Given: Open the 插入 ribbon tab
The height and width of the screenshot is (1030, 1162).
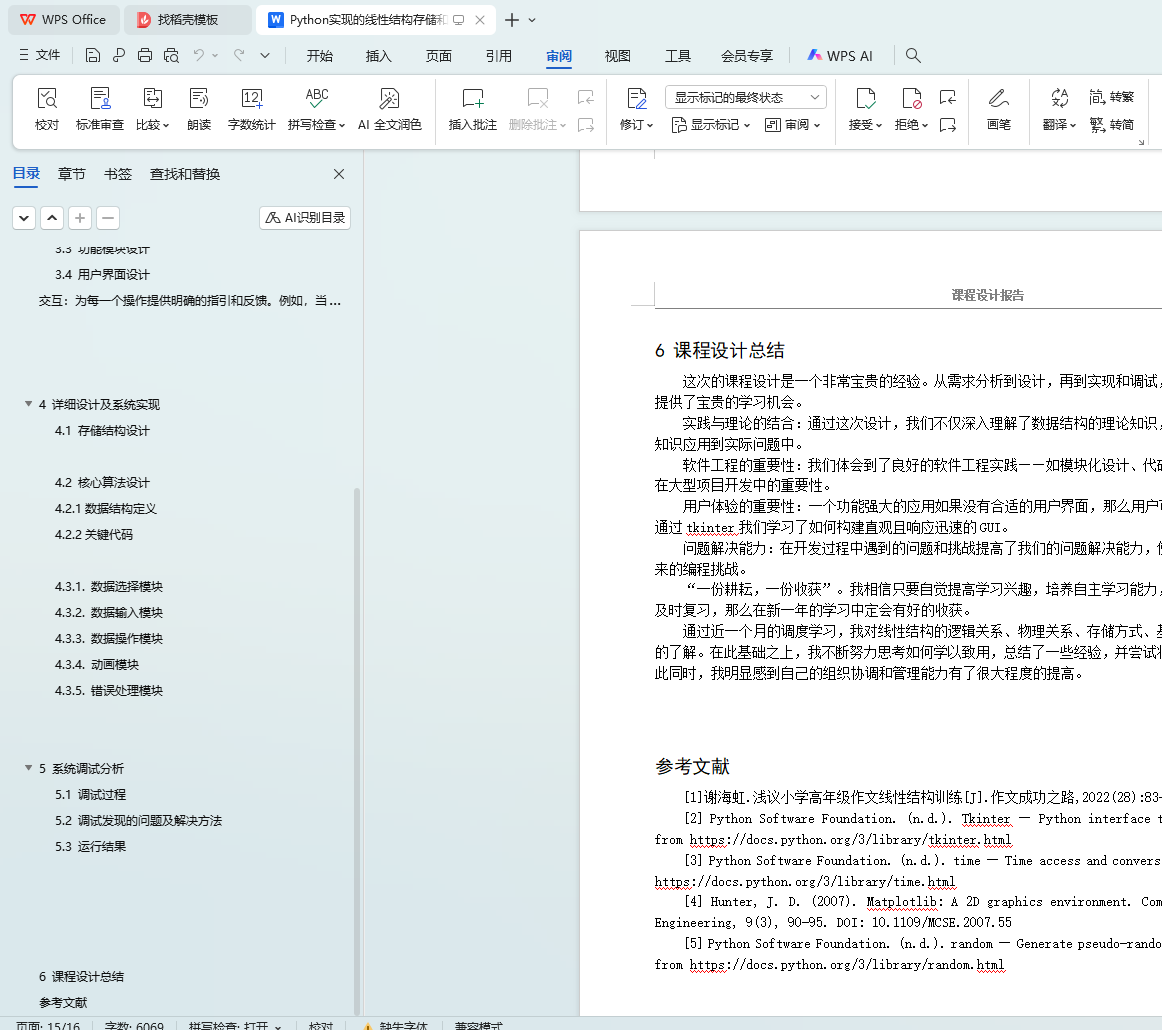Looking at the screenshot, I should pos(379,56).
